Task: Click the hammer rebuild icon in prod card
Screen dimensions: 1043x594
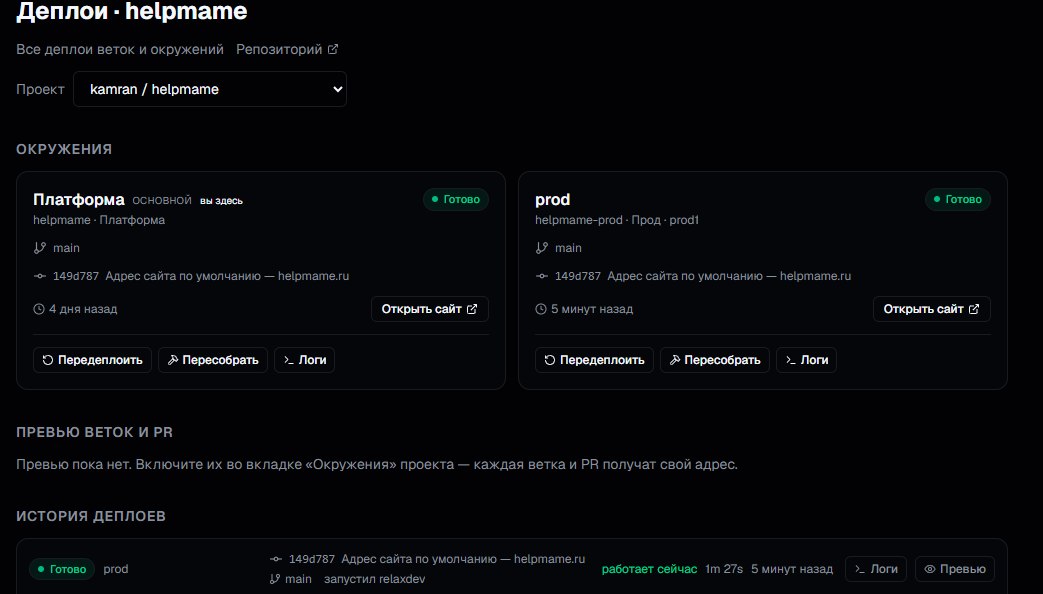Action: click(675, 360)
